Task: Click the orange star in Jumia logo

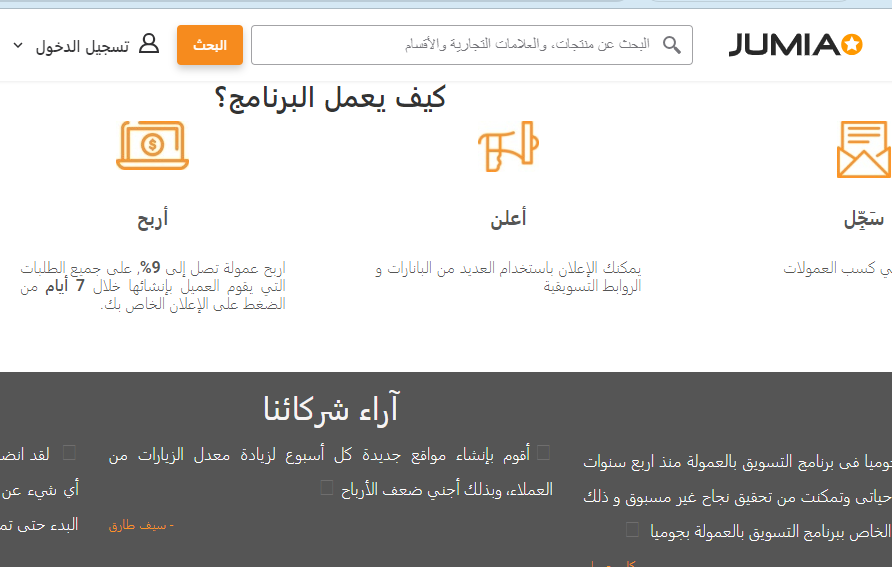Action: click(851, 44)
